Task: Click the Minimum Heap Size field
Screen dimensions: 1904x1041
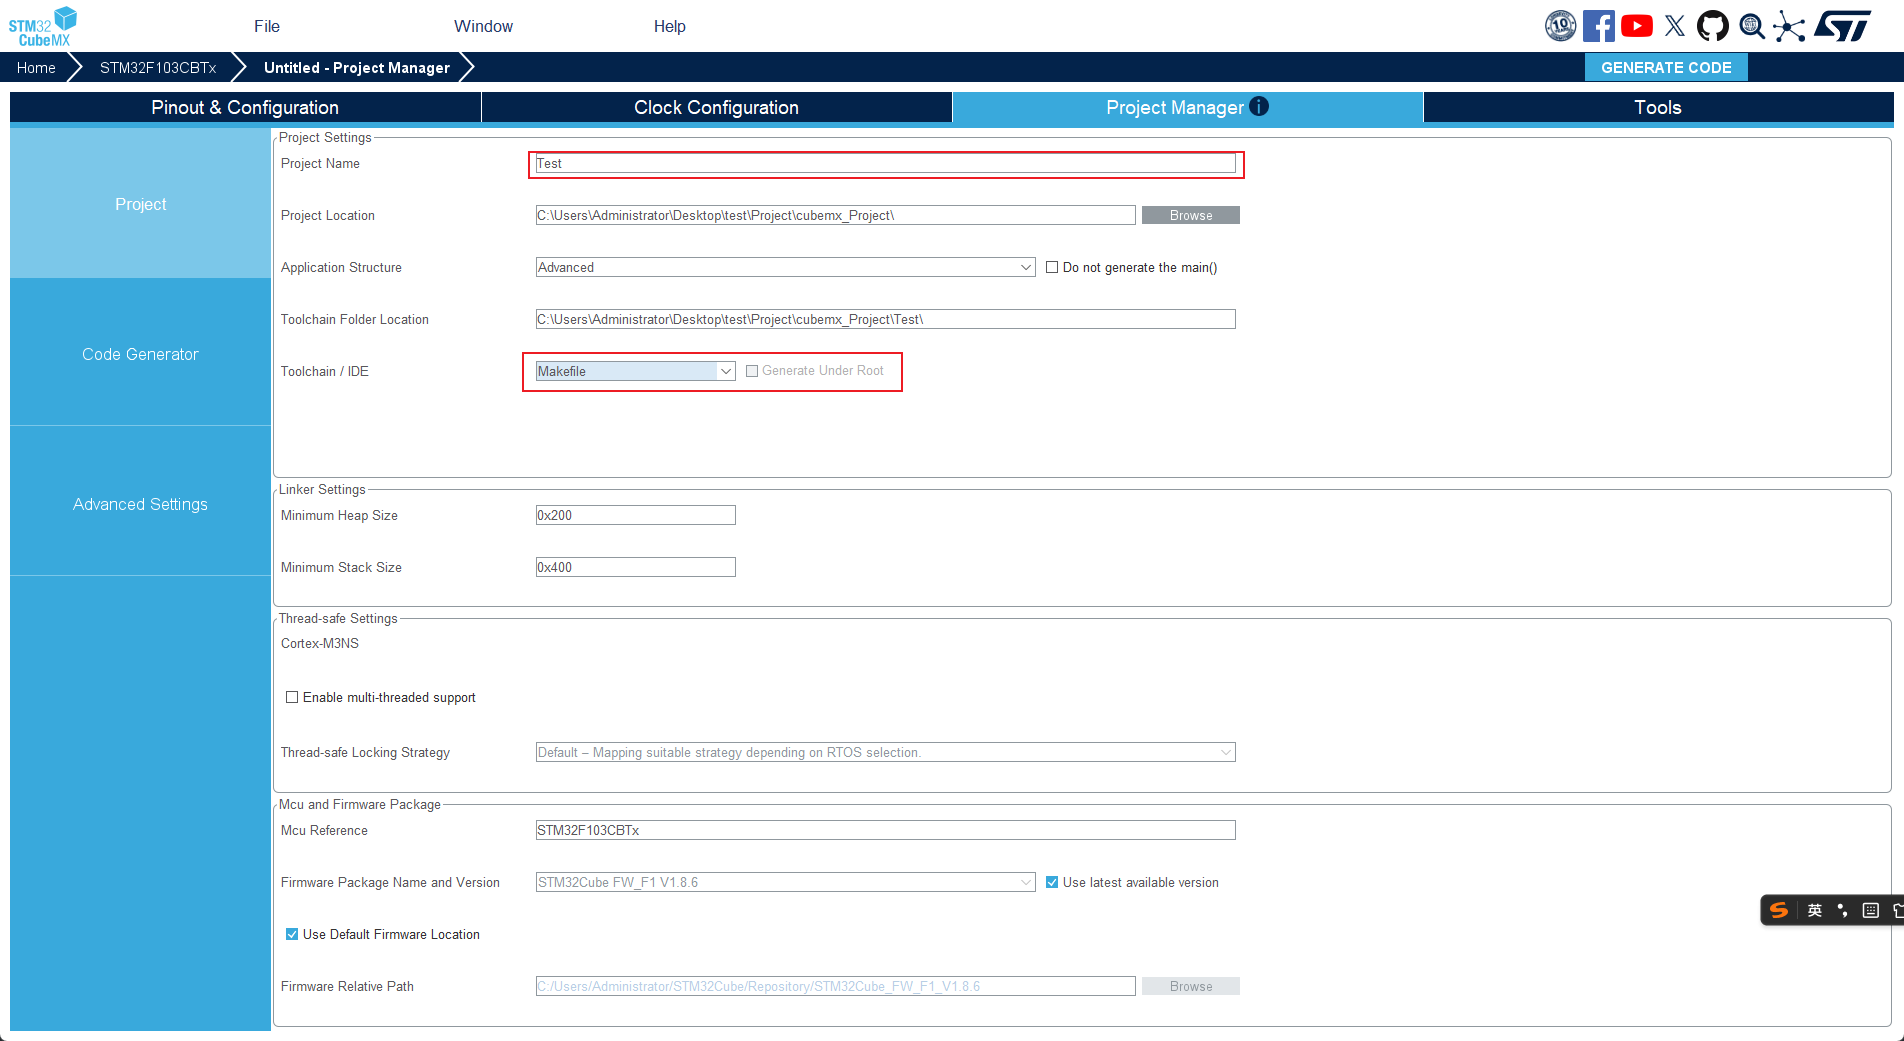Action: coord(635,515)
